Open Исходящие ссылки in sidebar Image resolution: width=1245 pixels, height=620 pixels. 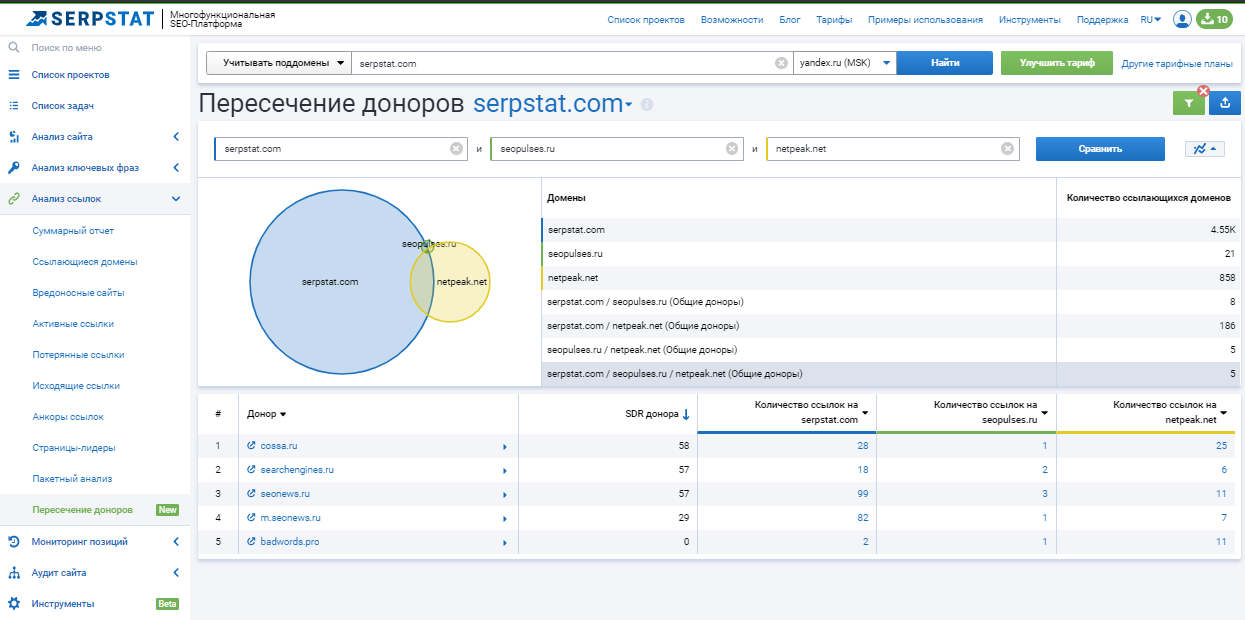pyautogui.click(x=76, y=386)
